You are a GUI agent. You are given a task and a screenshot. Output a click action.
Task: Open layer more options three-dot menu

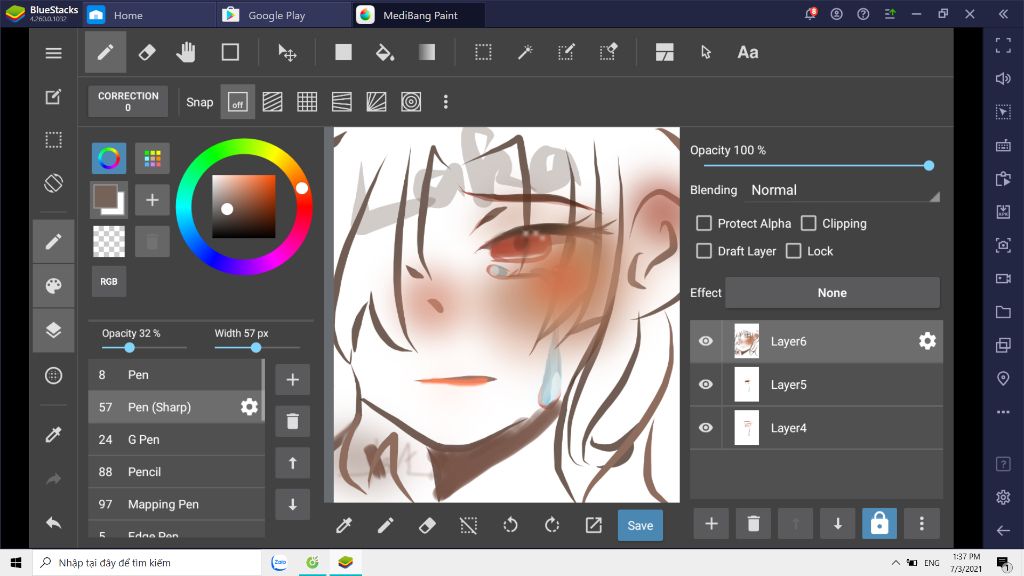pos(921,523)
